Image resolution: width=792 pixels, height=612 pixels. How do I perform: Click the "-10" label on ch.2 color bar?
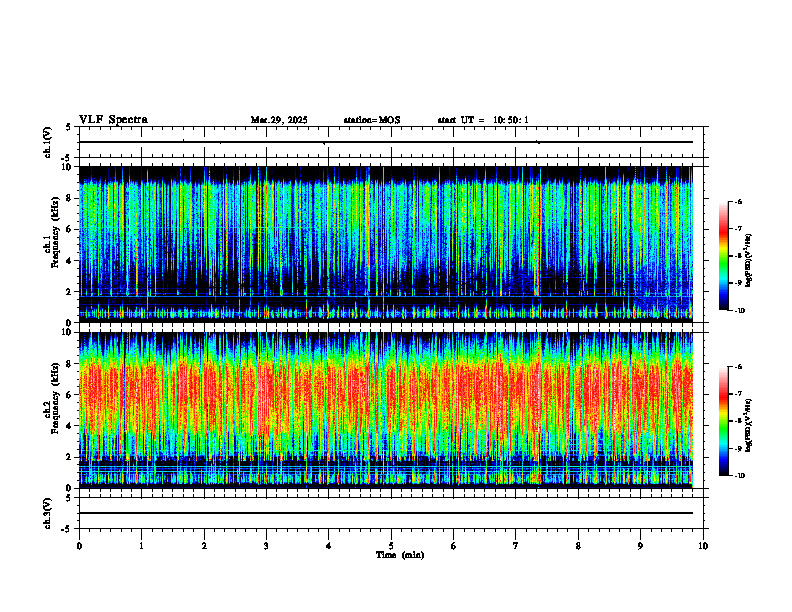pyautogui.click(x=739, y=475)
